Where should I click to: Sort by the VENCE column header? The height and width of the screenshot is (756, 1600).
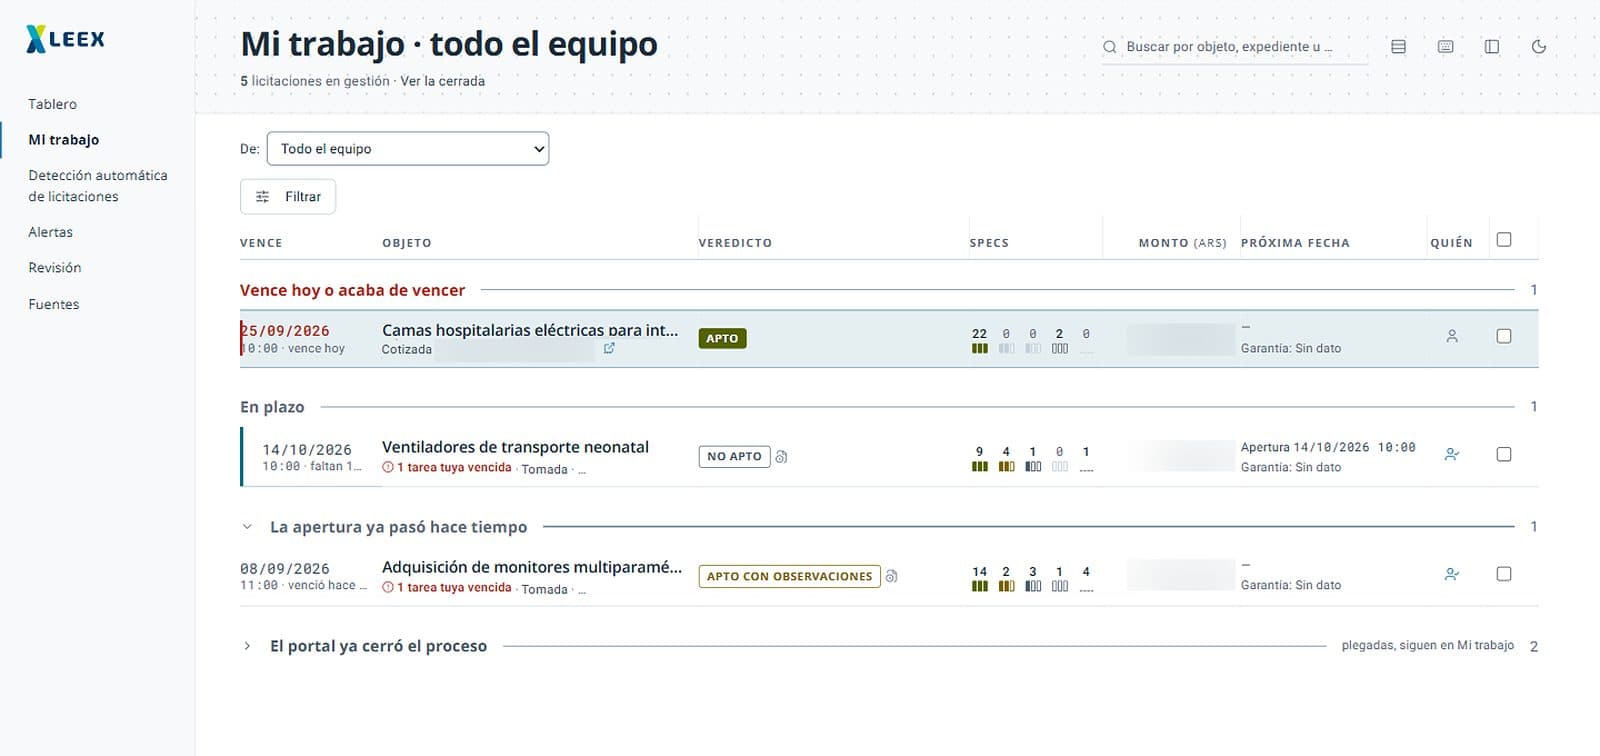261,243
